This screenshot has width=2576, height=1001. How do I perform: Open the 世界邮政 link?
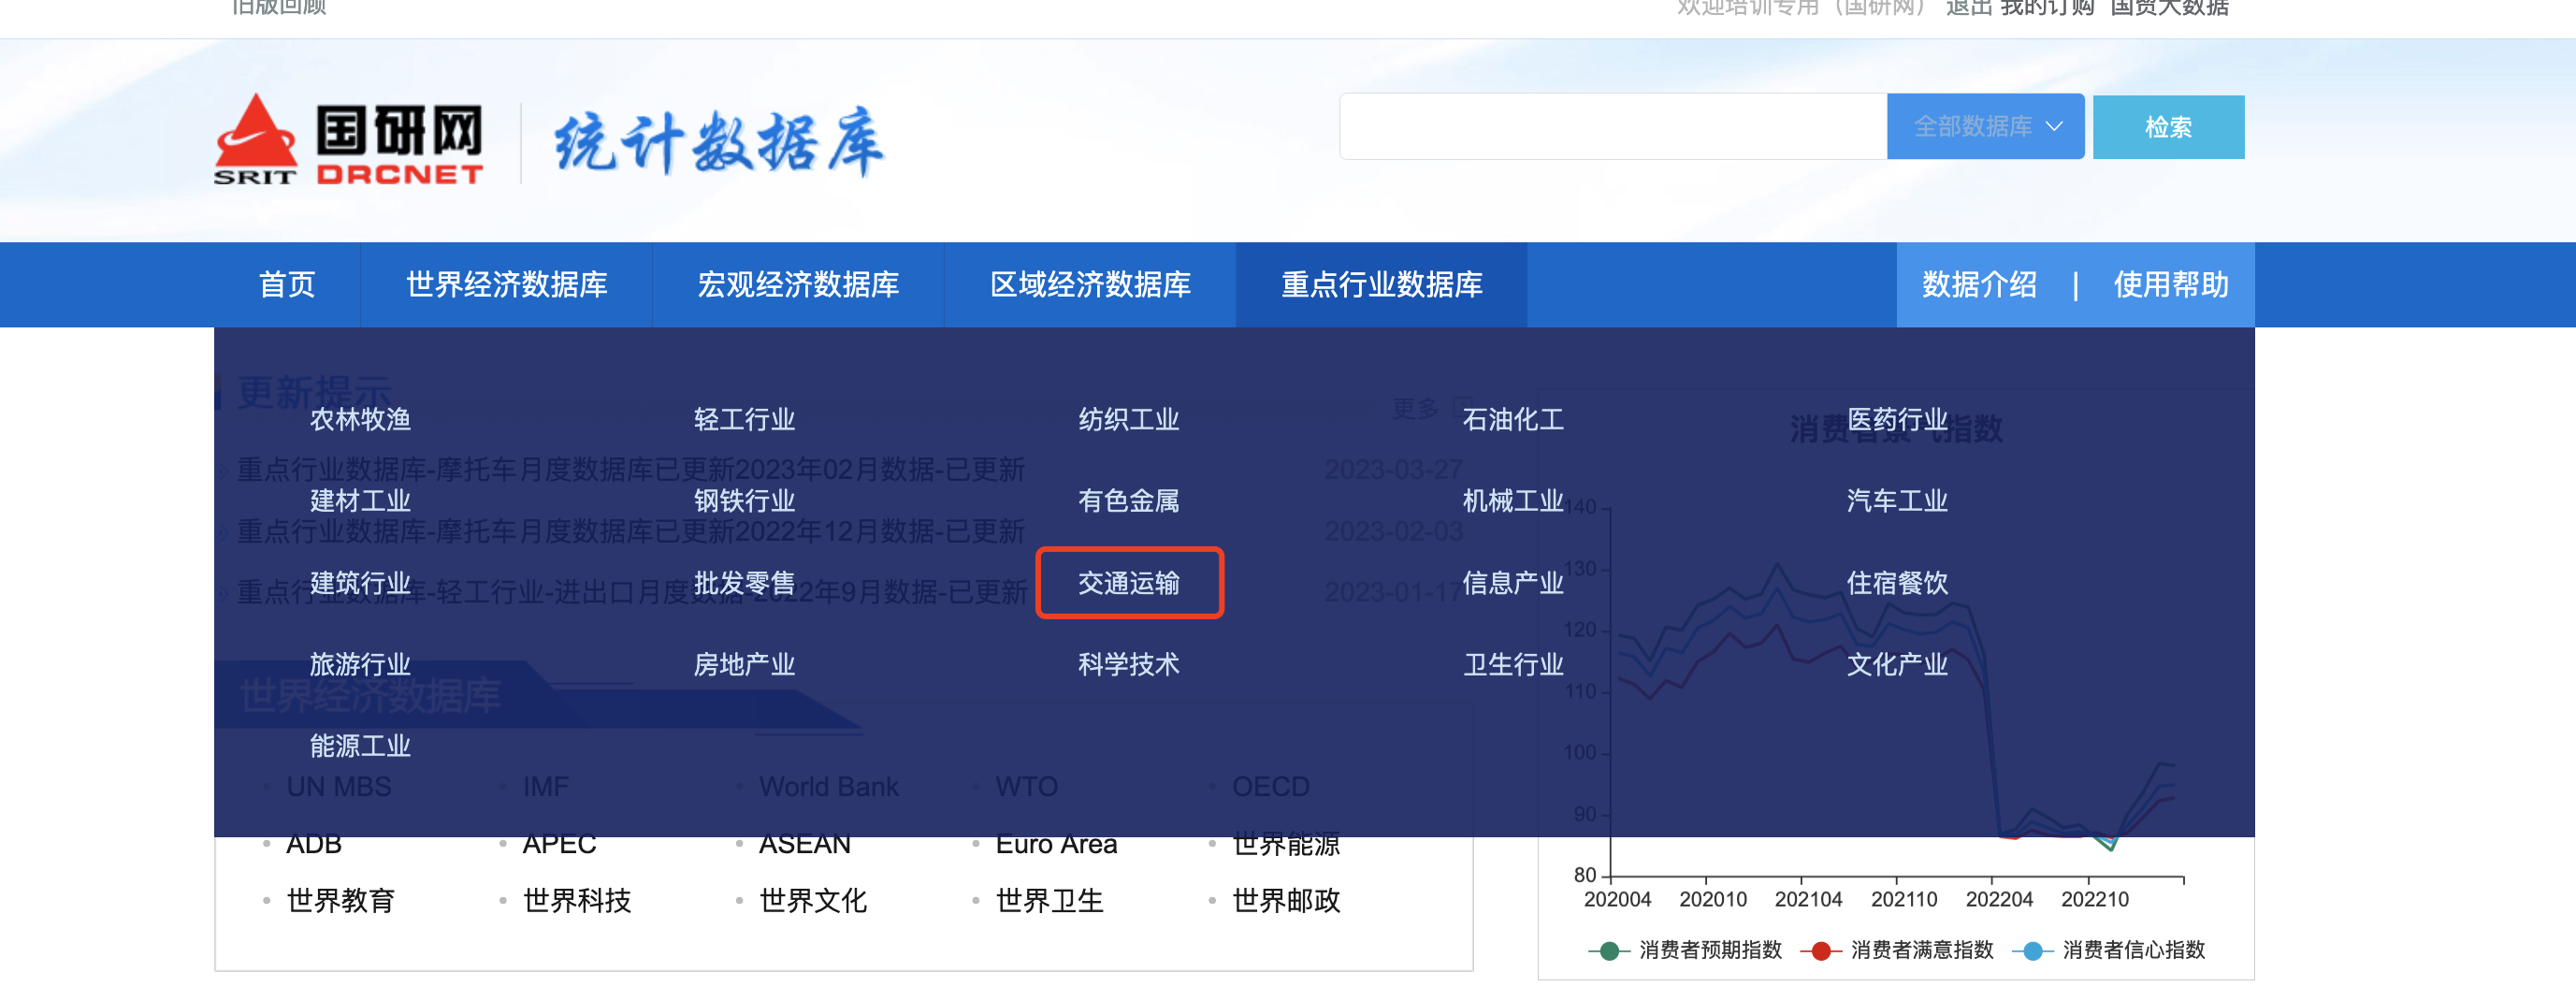1286,901
